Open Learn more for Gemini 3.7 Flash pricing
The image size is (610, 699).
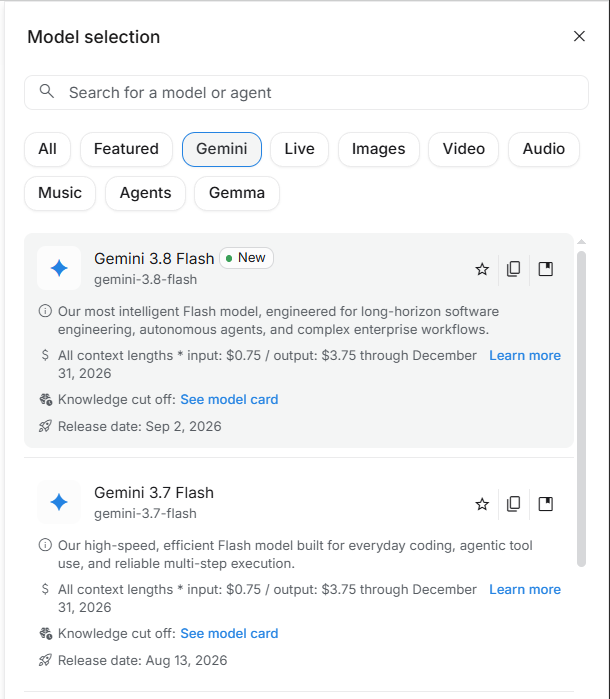(525, 590)
